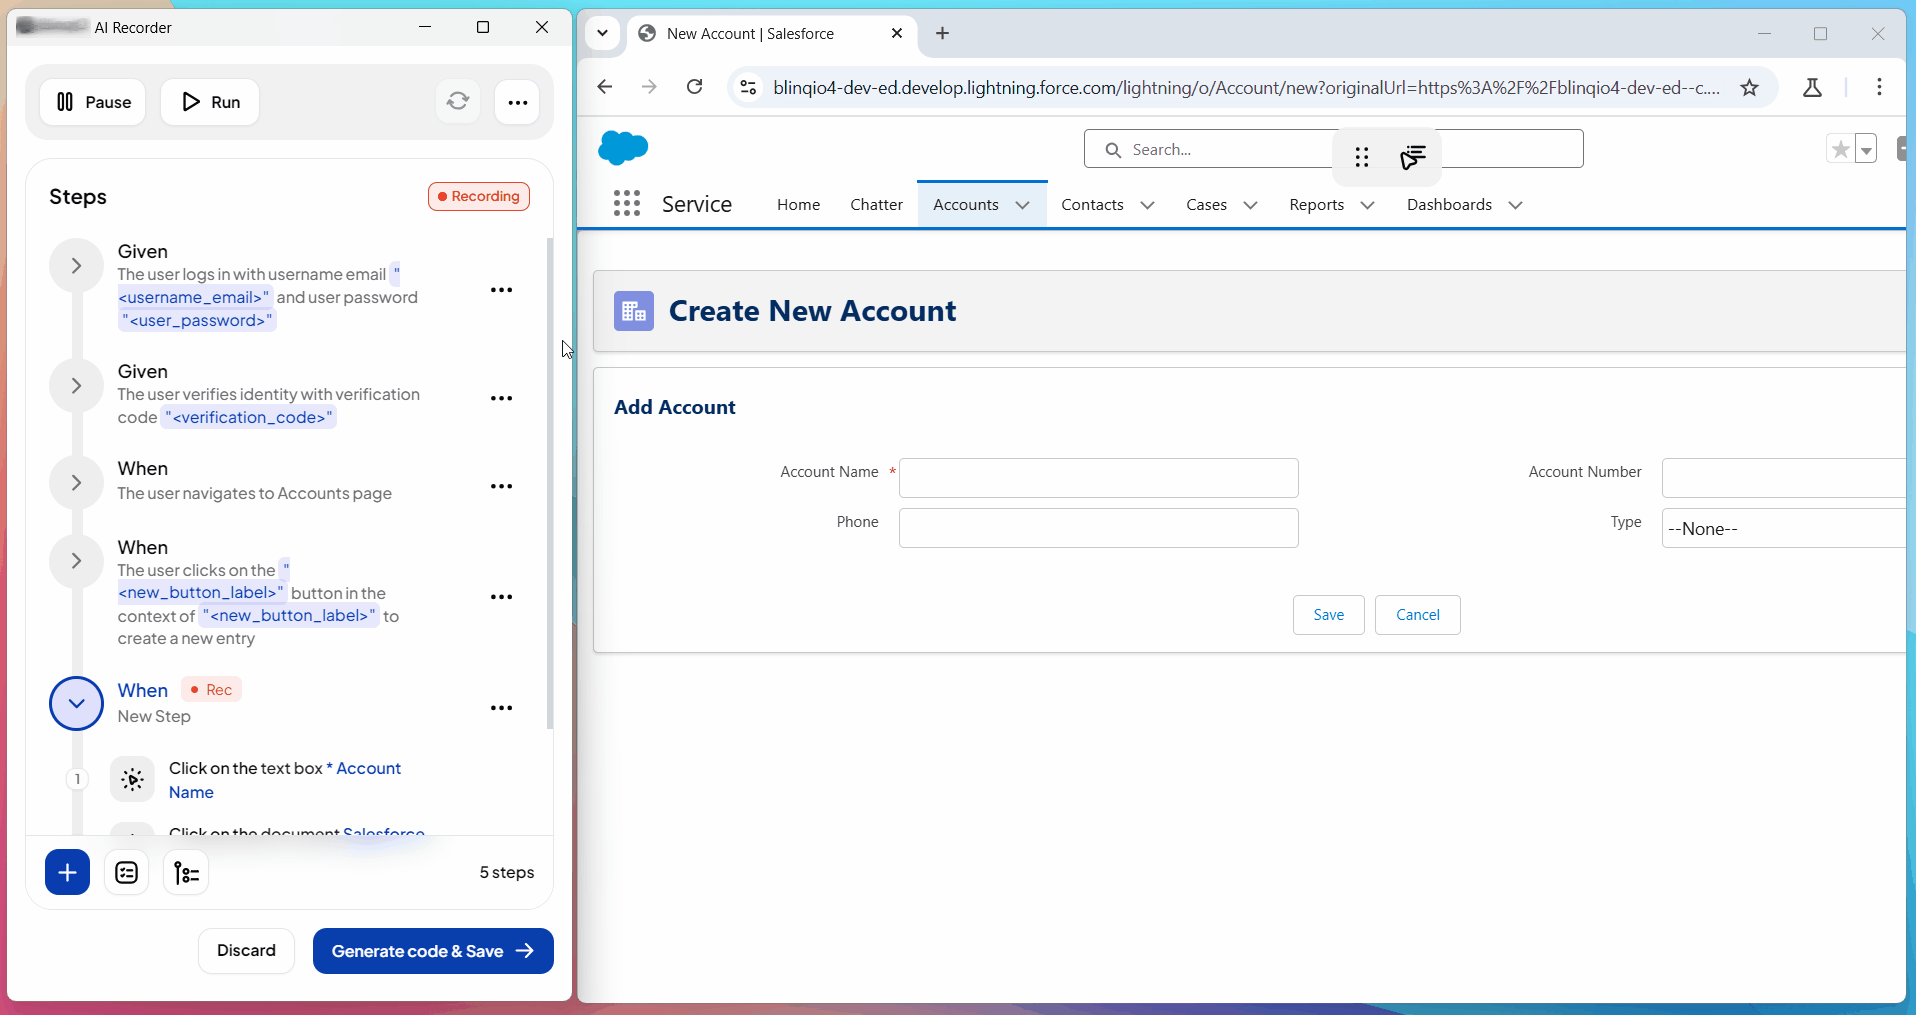Open the step tree icon in recorder footer
The width and height of the screenshot is (1916, 1015).
coord(186,873)
